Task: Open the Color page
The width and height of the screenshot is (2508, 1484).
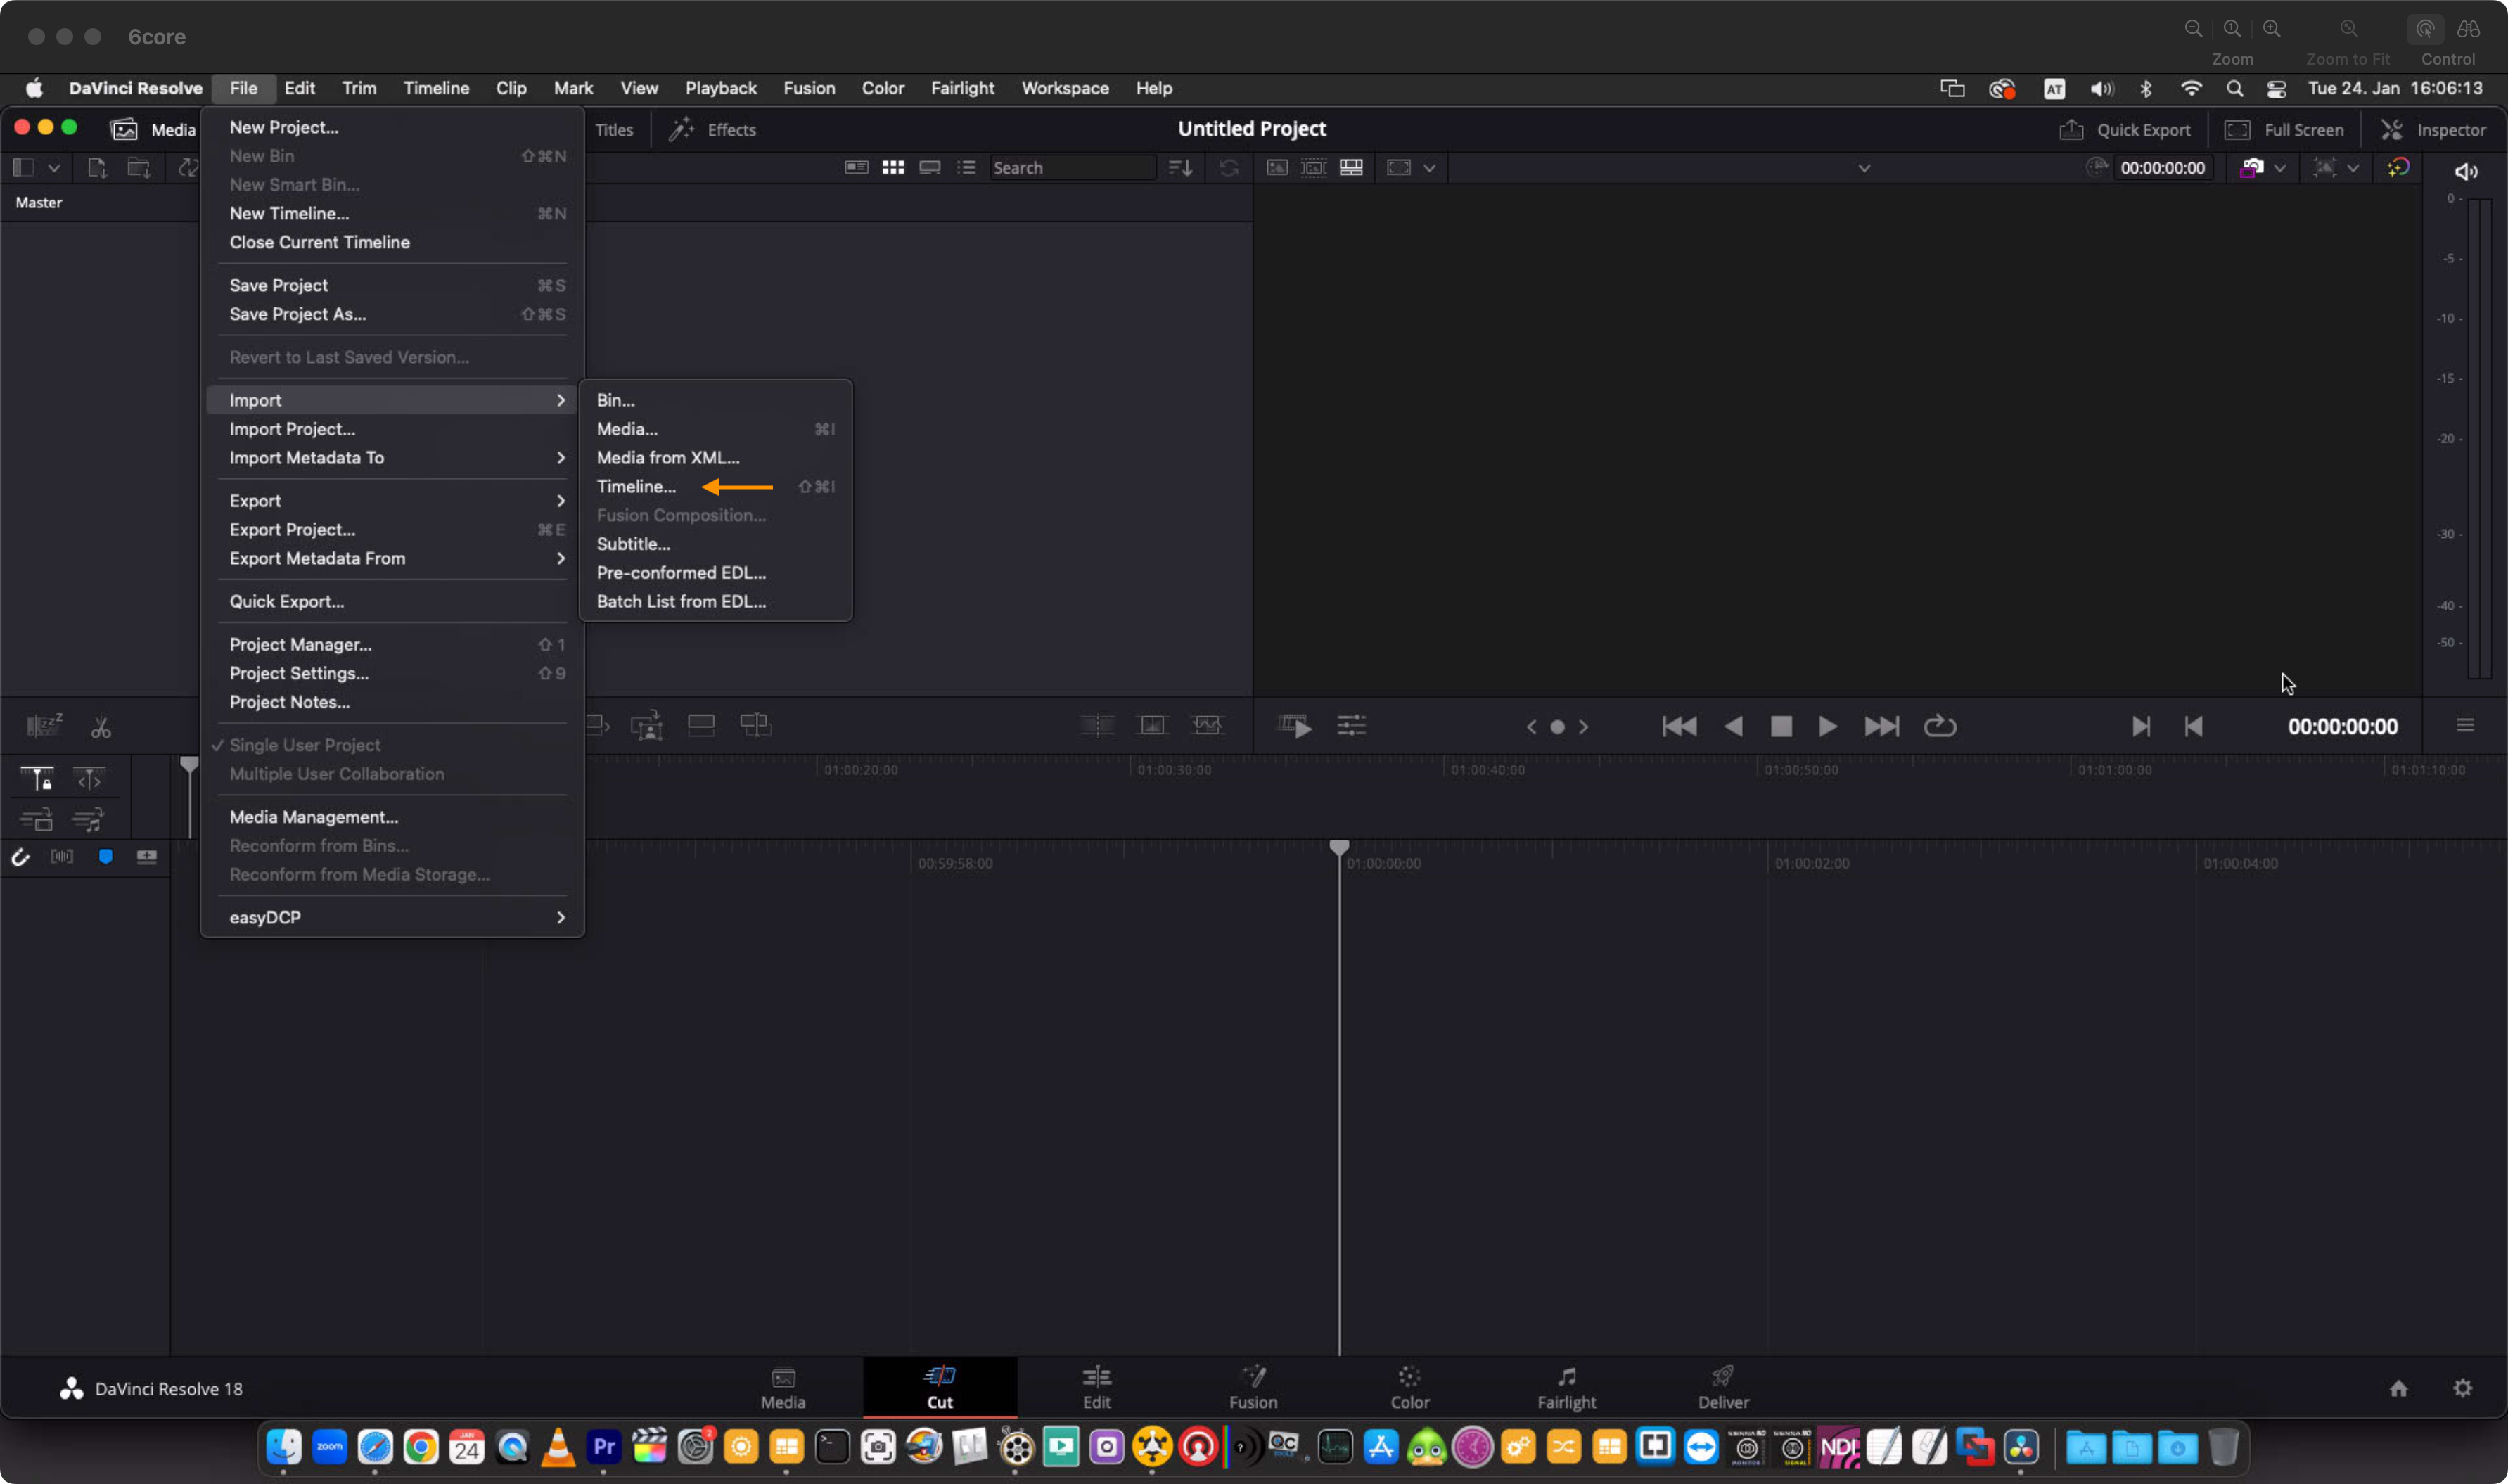Action: 1409,1387
